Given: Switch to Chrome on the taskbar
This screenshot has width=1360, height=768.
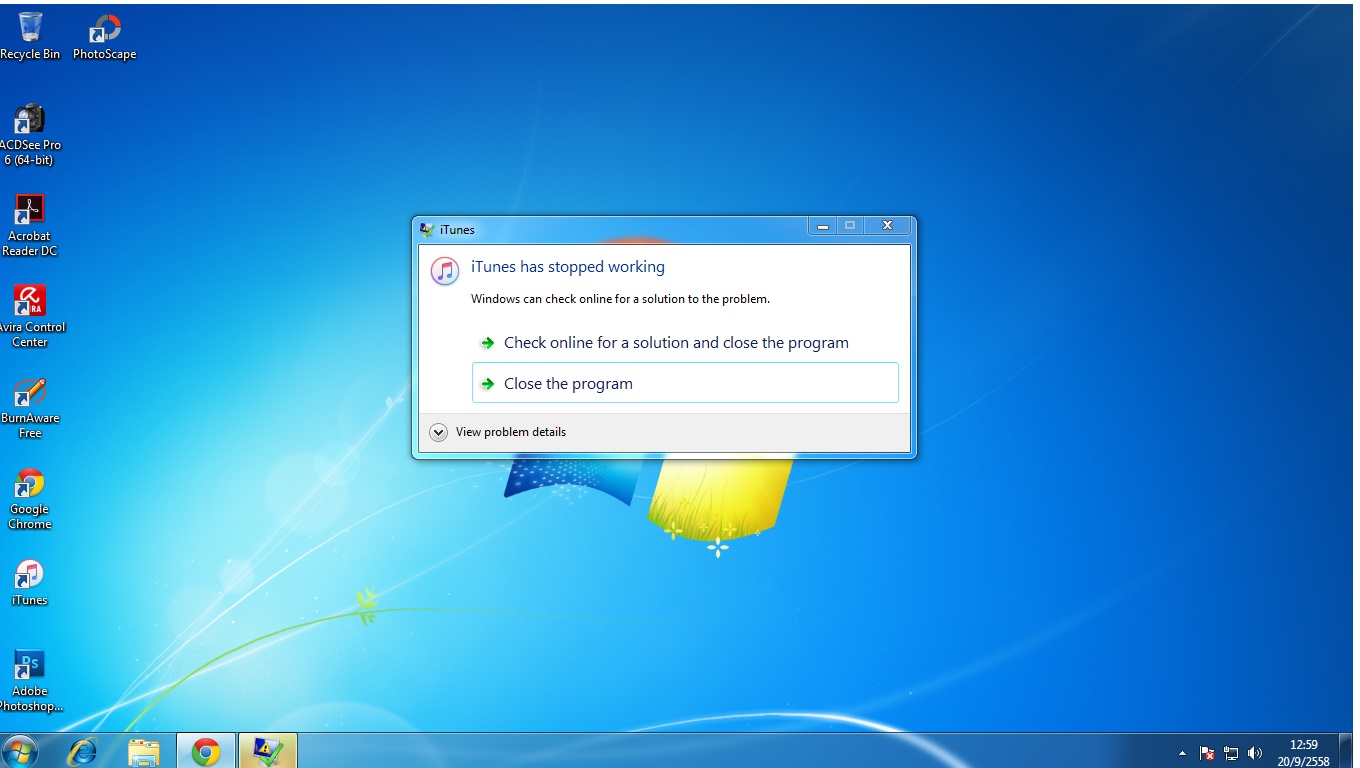Looking at the screenshot, I should (x=206, y=751).
